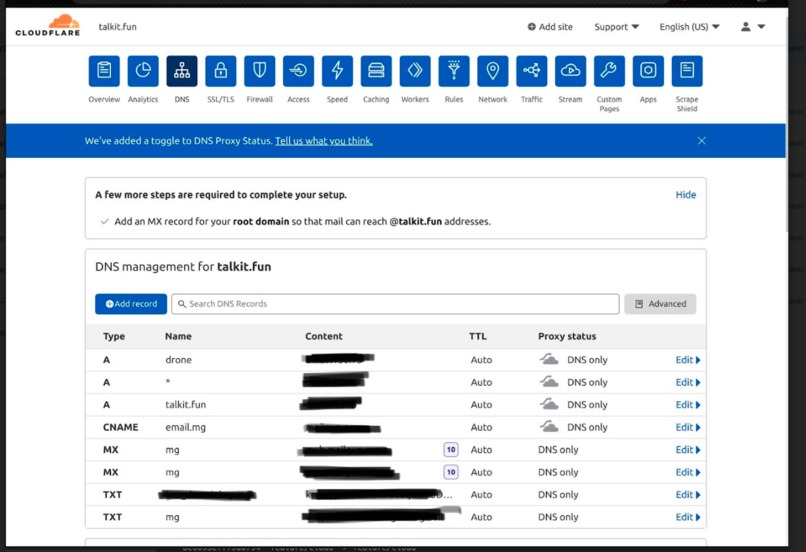Expand Edit for the first MX mg record
This screenshot has width=806, height=552.
tap(688, 450)
